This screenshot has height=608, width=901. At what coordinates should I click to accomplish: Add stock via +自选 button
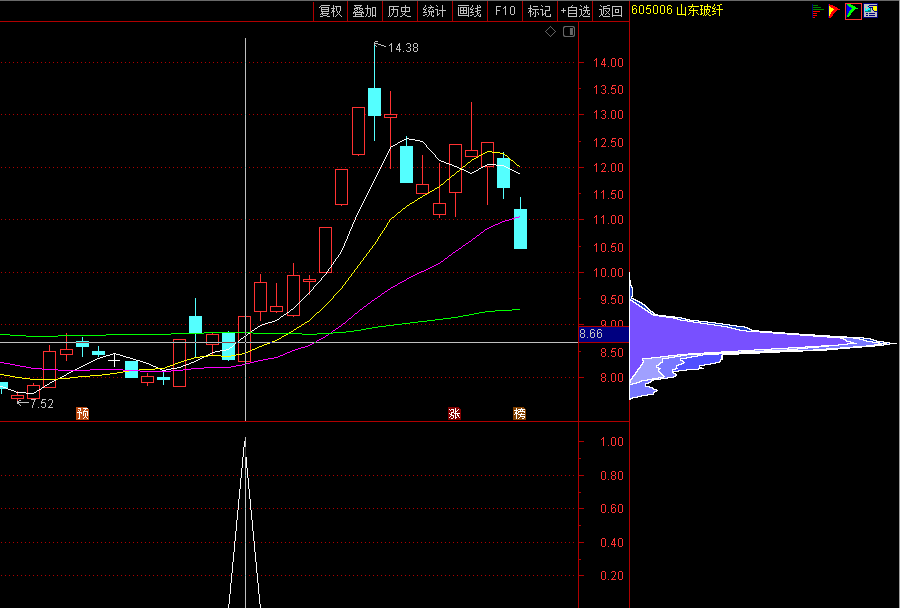(575, 11)
